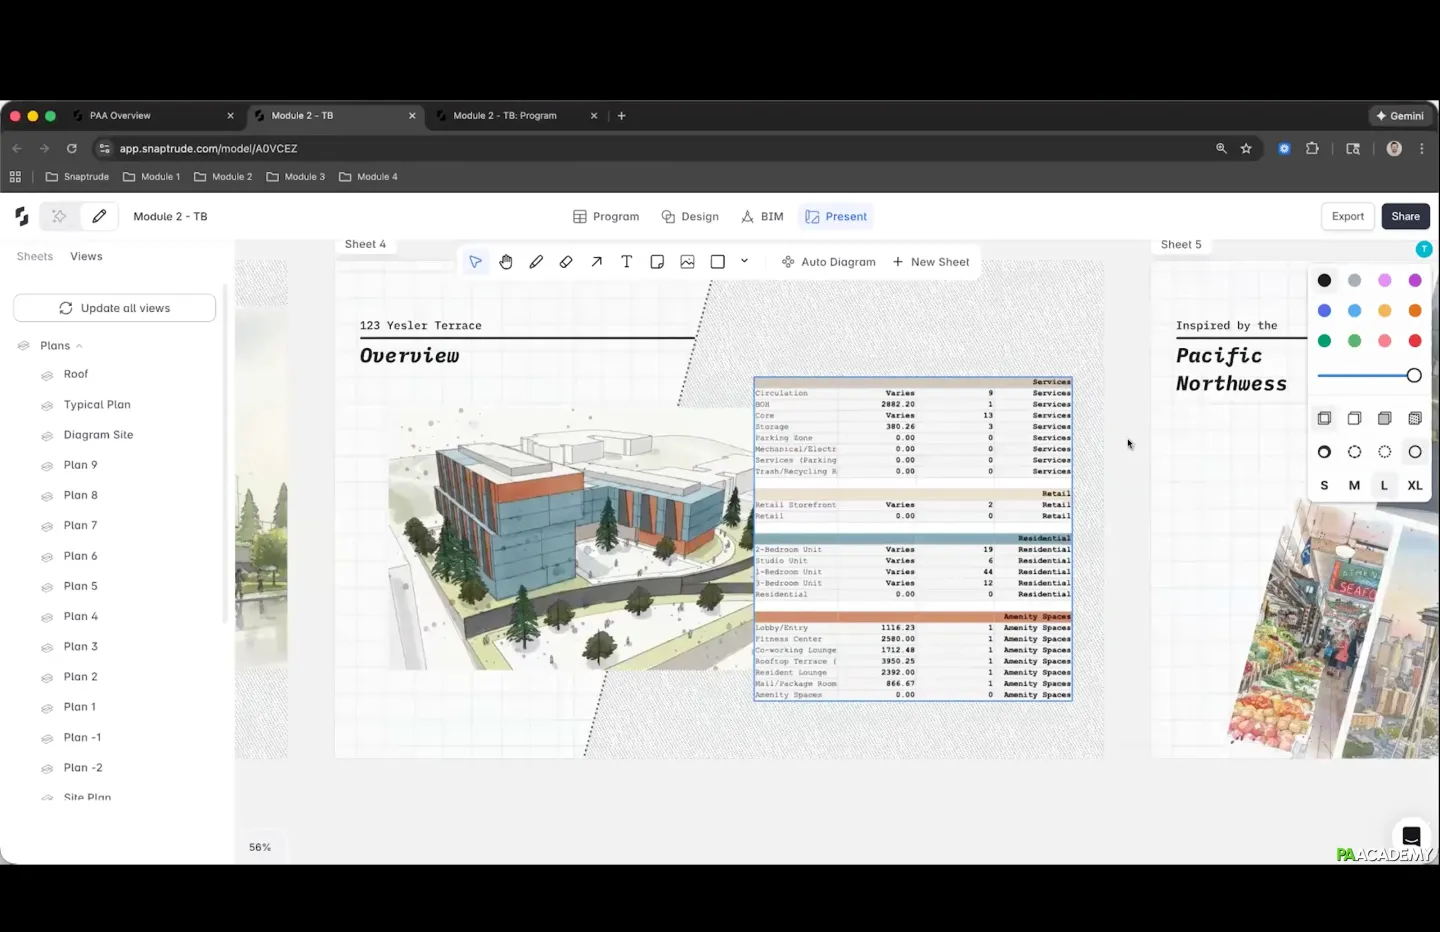This screenshot has width=1440, height=932.
Task: Open Typical Plan in the plans list
Action: click(x=97, y=405)
